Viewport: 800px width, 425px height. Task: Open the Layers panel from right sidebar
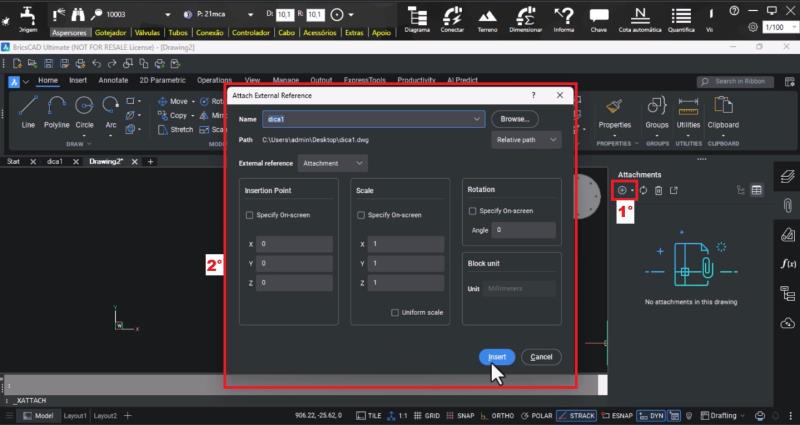pyautogui.click(x=787, y=176)
